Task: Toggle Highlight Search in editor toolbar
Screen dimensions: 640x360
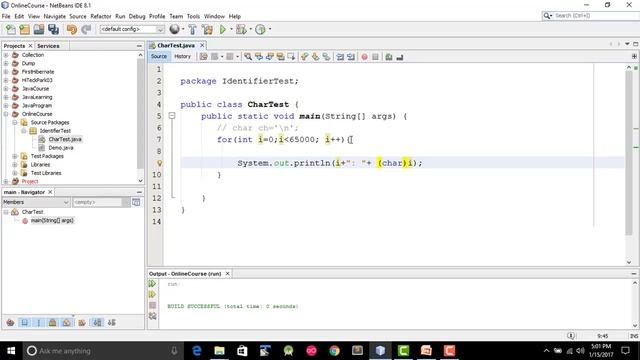Action: pyautogui.click(x=280, y=57)
